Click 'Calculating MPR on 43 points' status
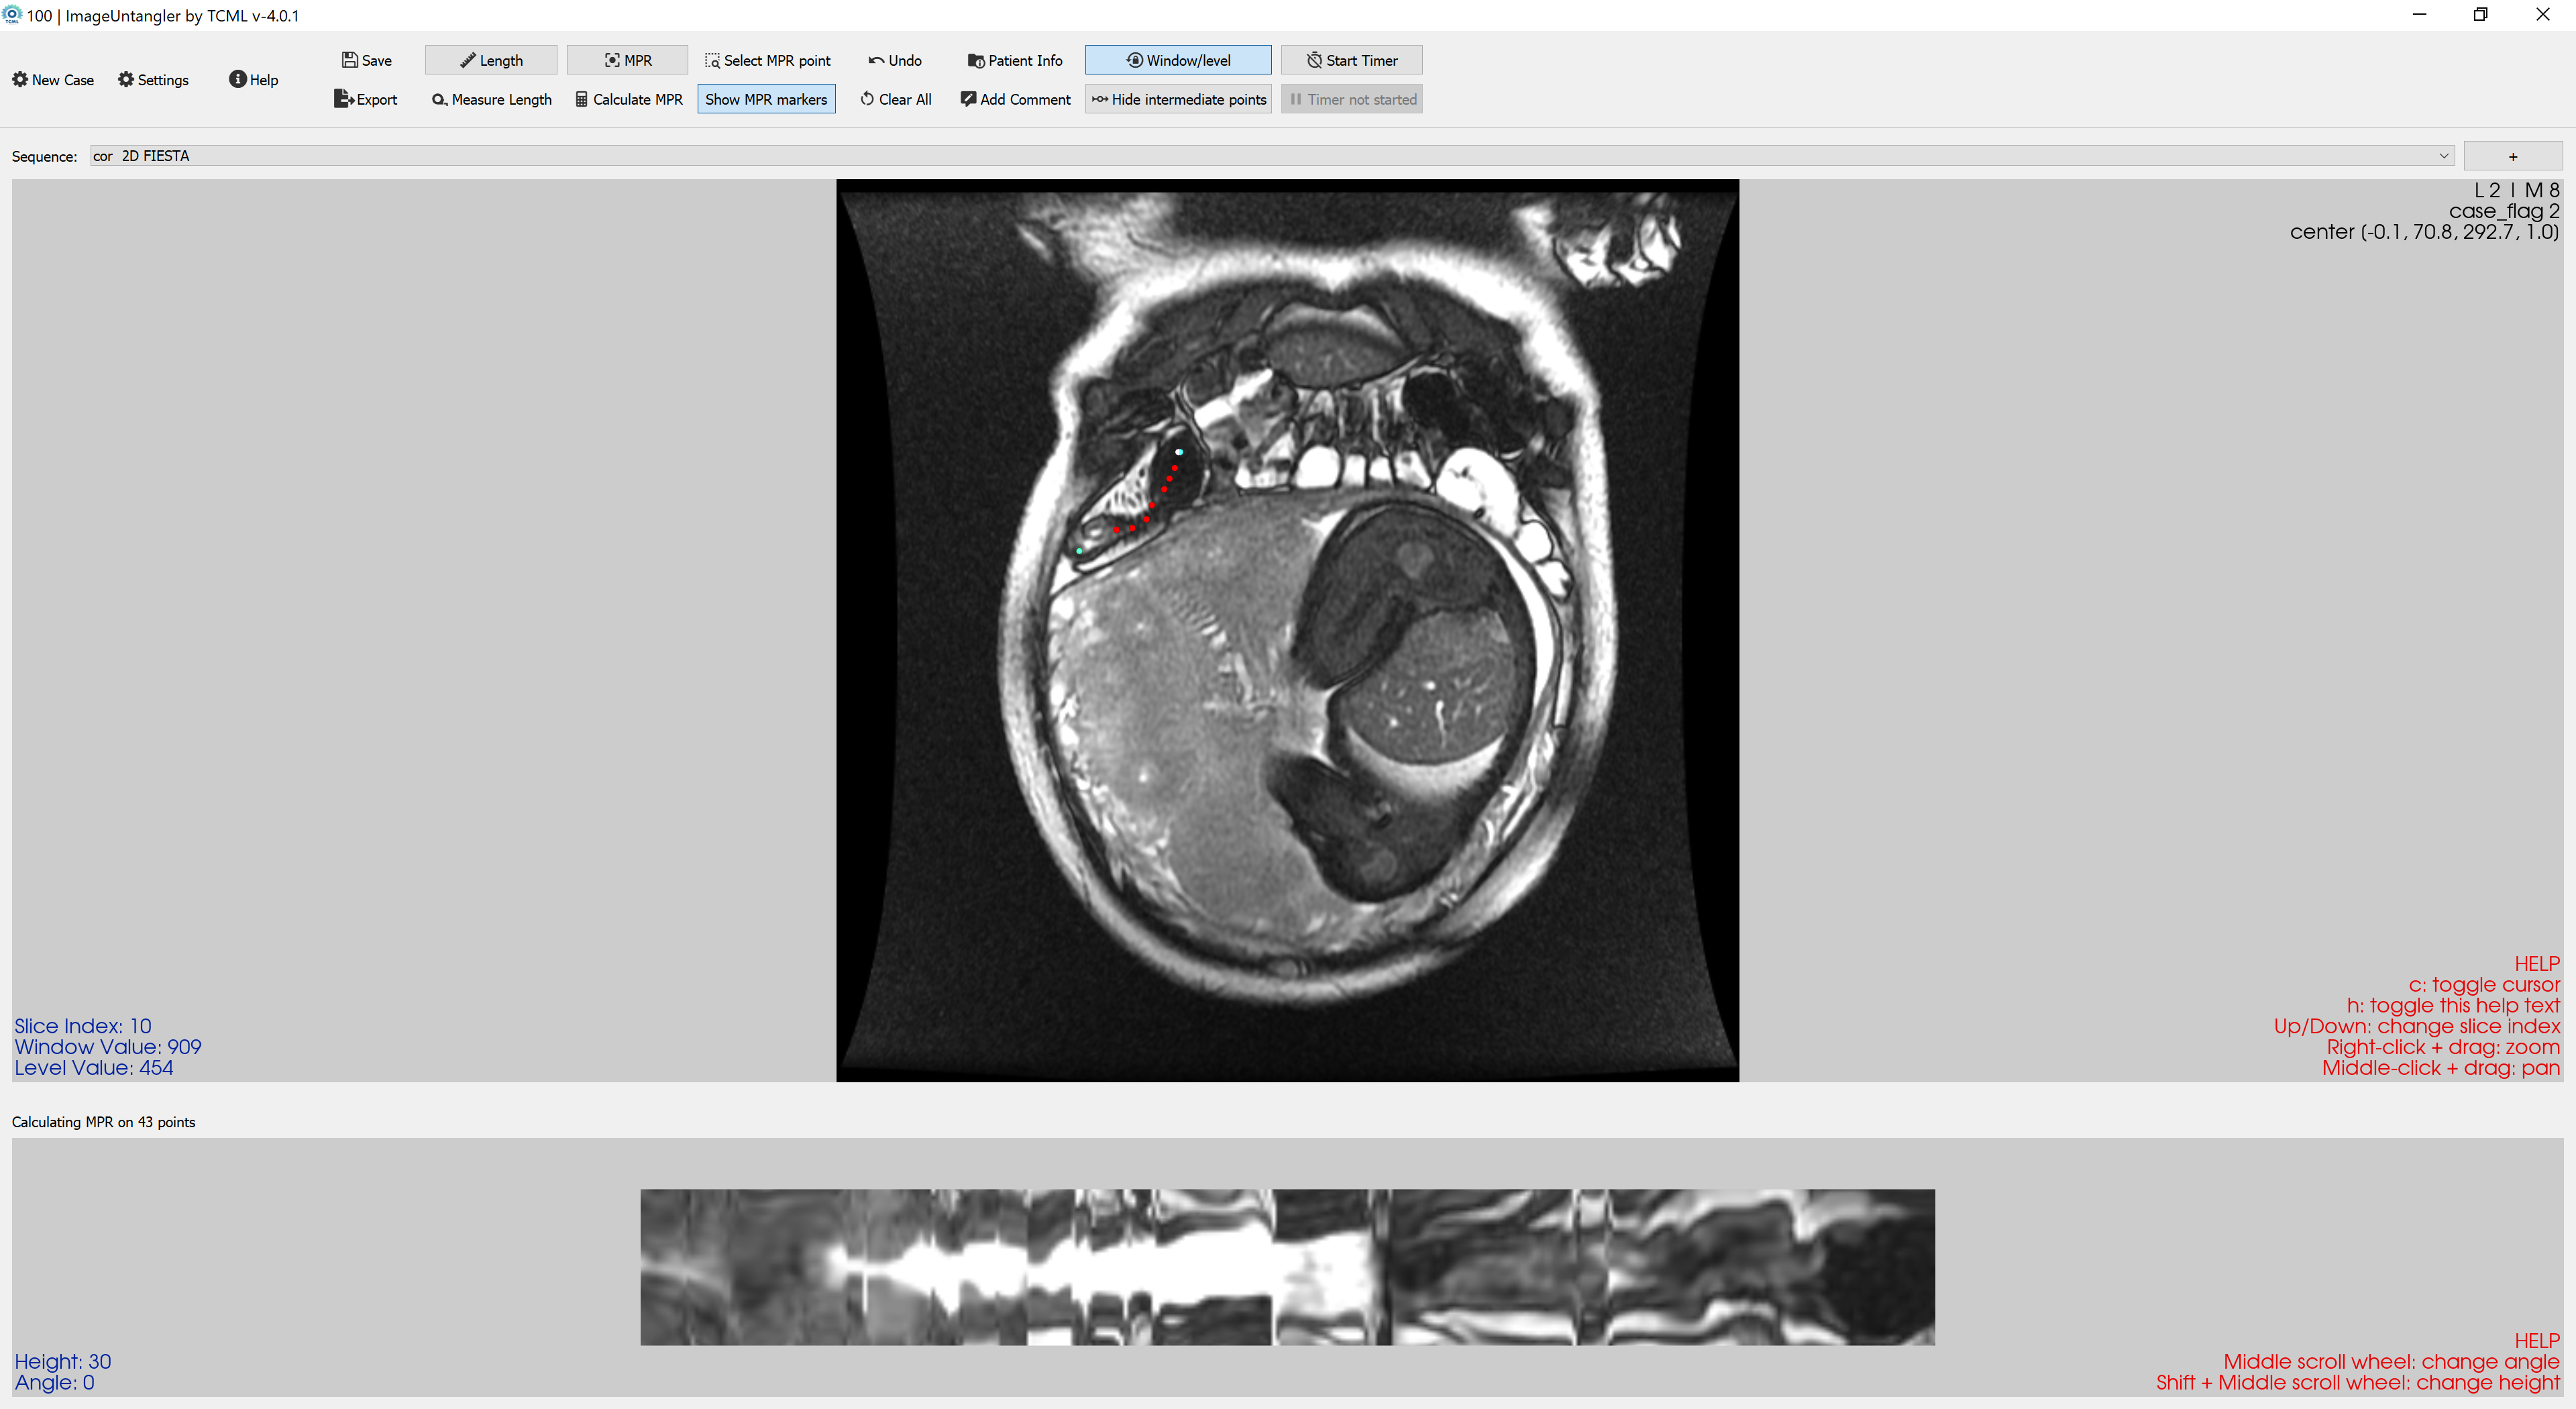Image resolution: width=2576 pixels, height=1409 pixels. pos(104,1122)
